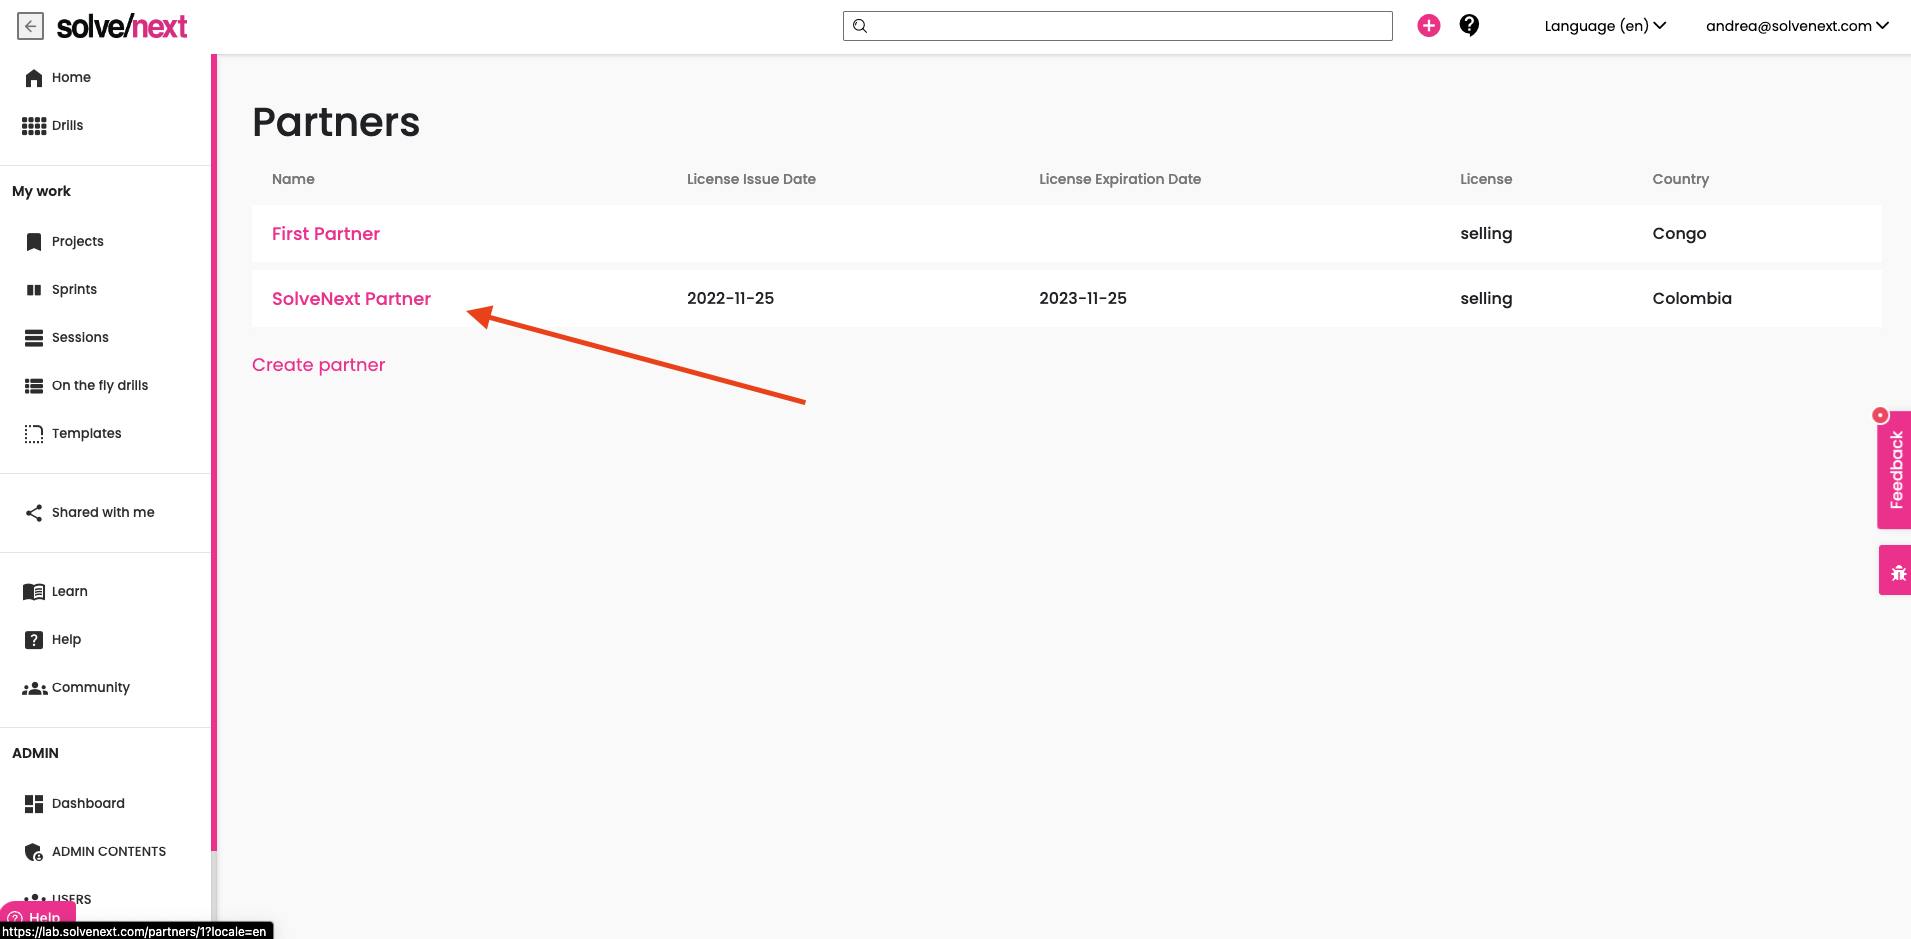Click the sidebar pink scrollbar
The image size is (1911, 939).
pos(214,452)
